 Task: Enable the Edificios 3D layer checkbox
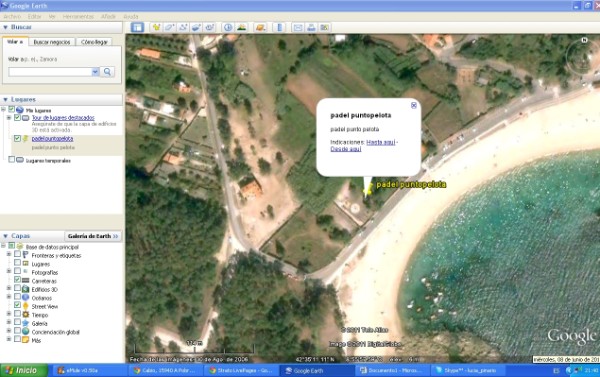click(17, 288)
